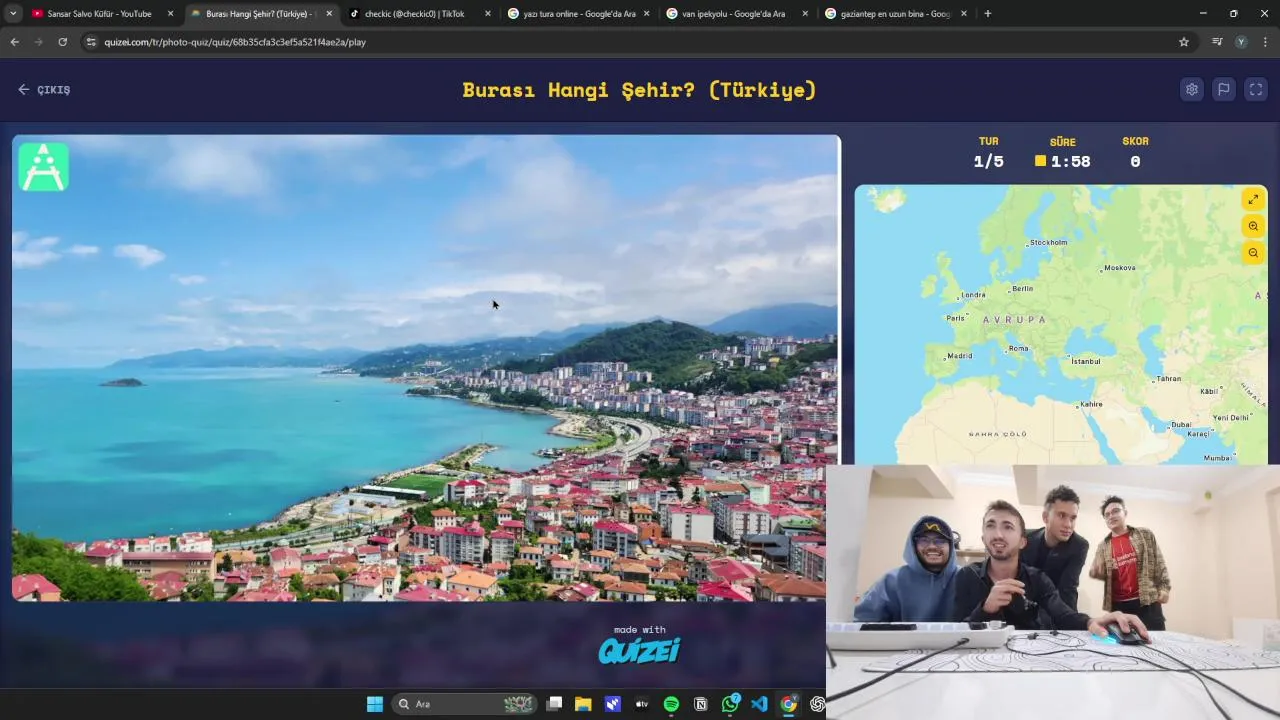Viewport: 1280px width, 720px height.
Task: Open Notion from the taskbar
Action: click(701, 704)
